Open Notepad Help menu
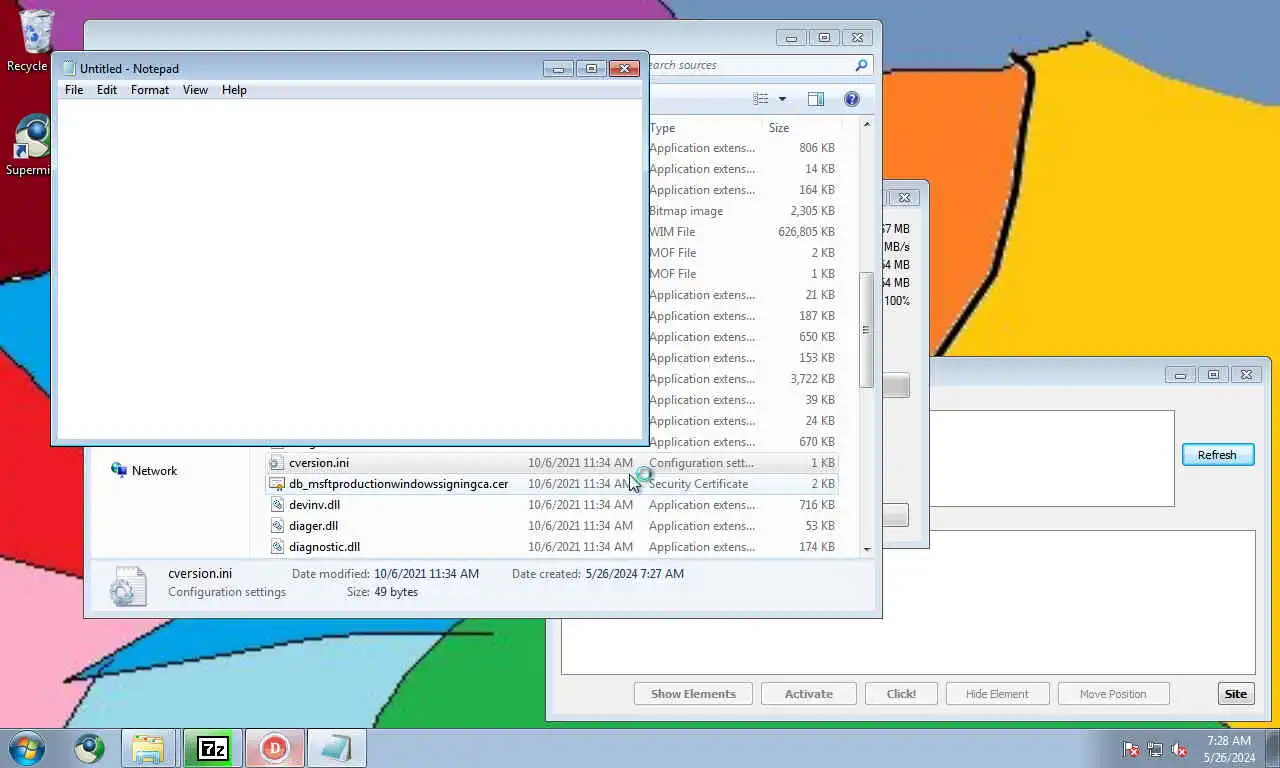This screenshot has height=768, width=1280. click(x=234, y=90)
